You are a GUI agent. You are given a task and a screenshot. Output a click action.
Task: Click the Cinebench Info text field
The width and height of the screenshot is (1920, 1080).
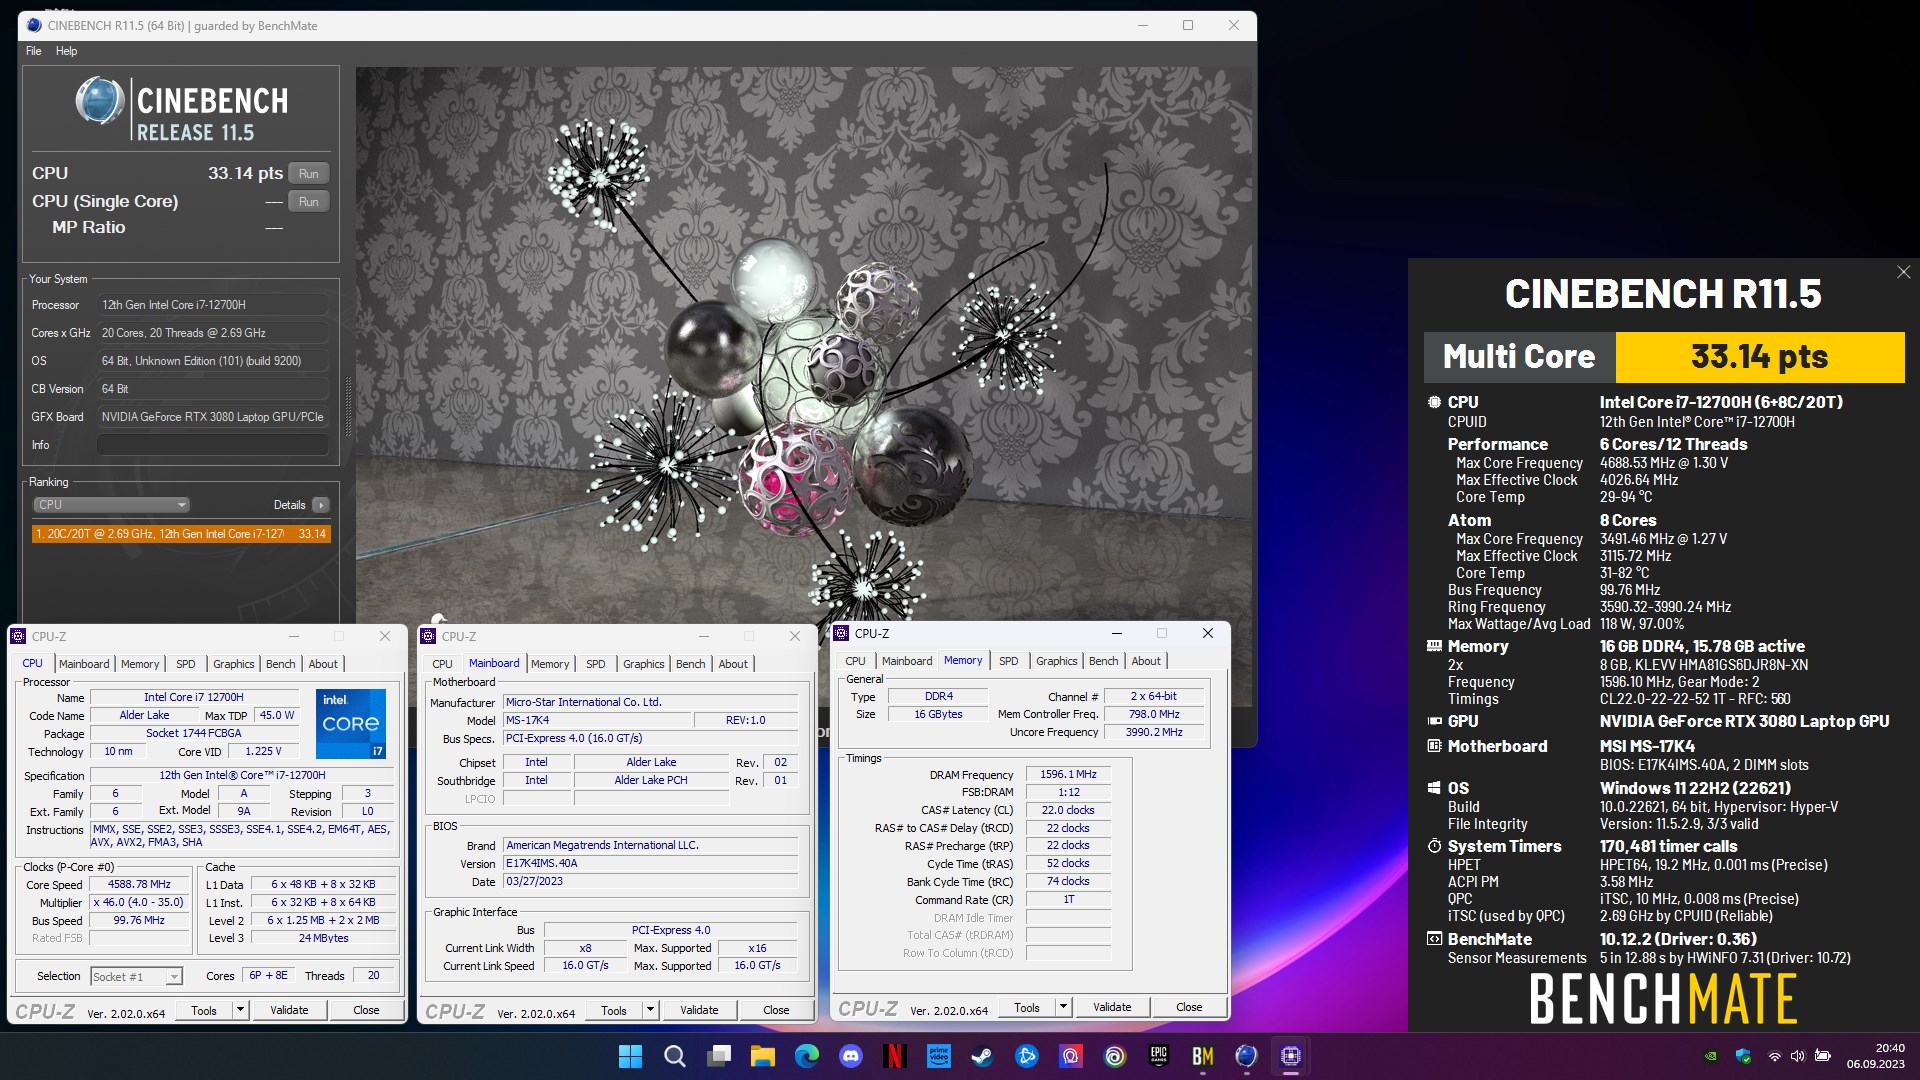pos(213,445)
